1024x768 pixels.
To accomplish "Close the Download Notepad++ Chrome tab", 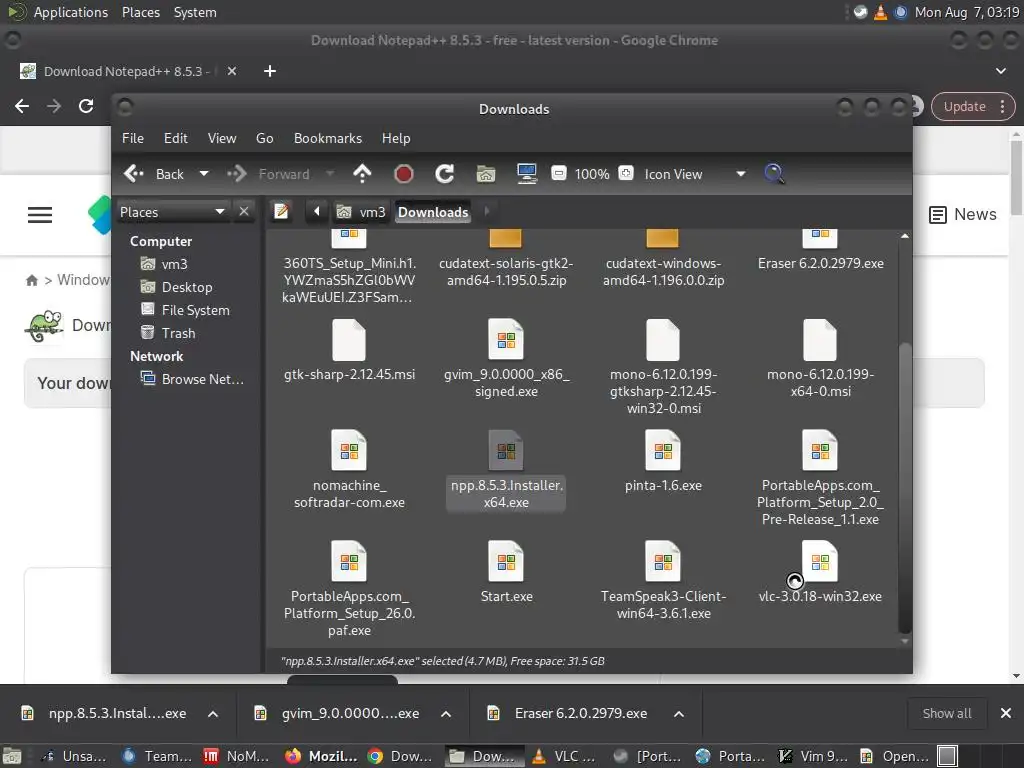I will tap(232, 71).
